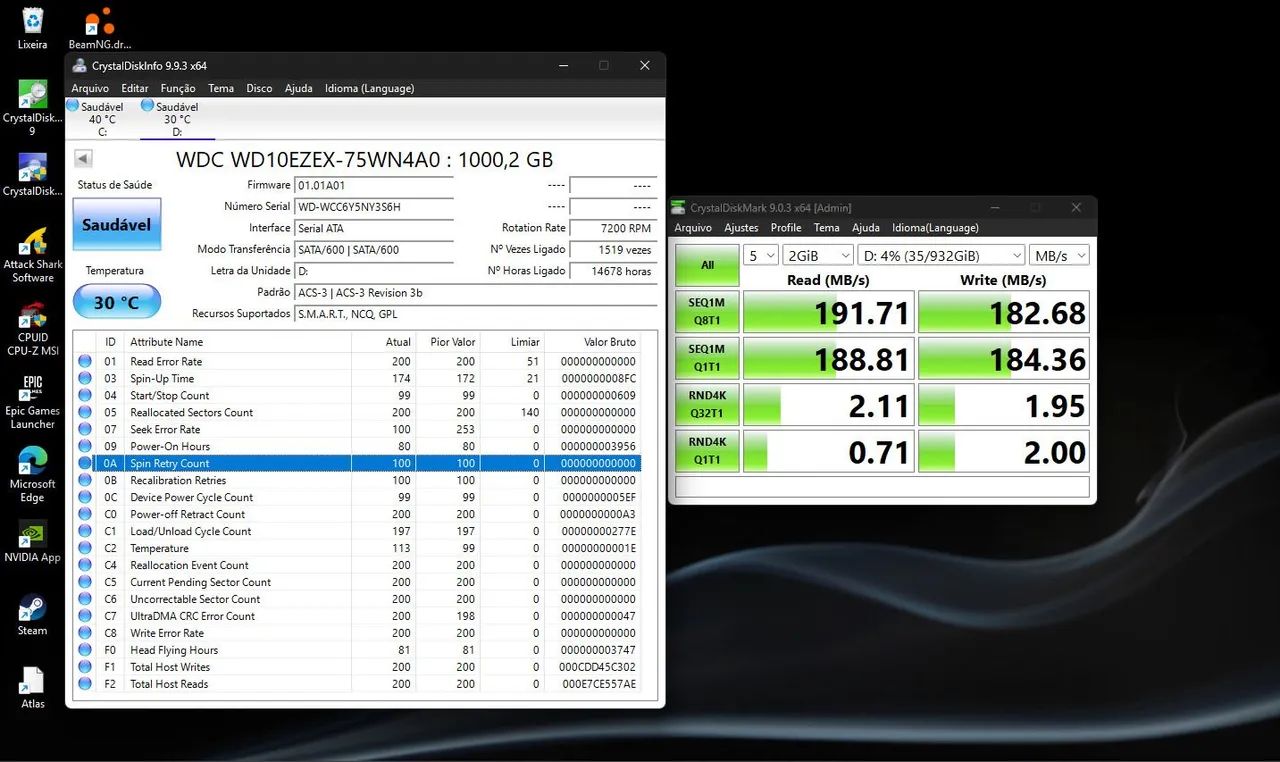Open the test count dropdown showing 5

click(760, 255)
